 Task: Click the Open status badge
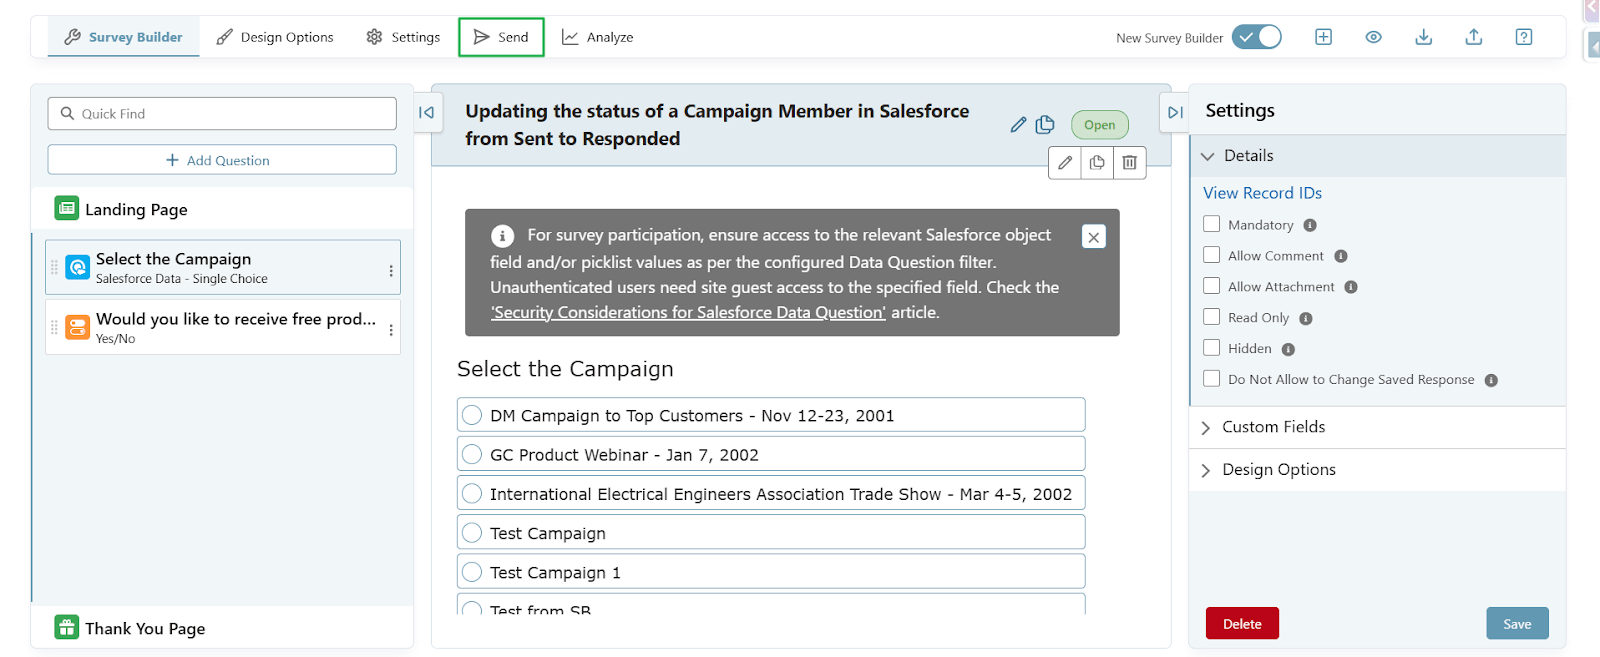(1099, 125)
